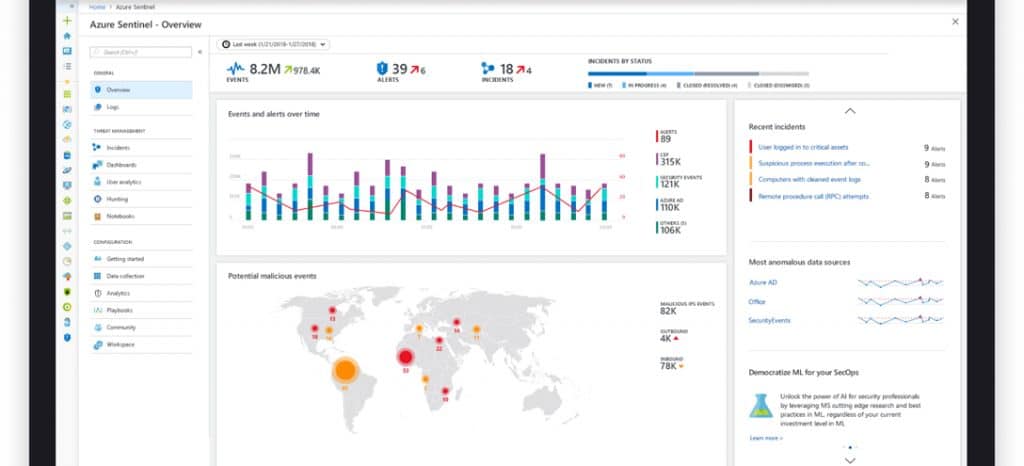Screen dimensions: 1024x466
Task: Select the Logs menu item
Action: (x=142, y=106)
